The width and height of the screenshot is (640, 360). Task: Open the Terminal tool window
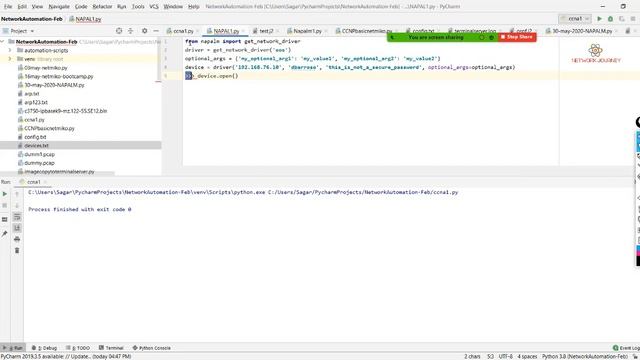pyautogui.click(x=111, y=348)
